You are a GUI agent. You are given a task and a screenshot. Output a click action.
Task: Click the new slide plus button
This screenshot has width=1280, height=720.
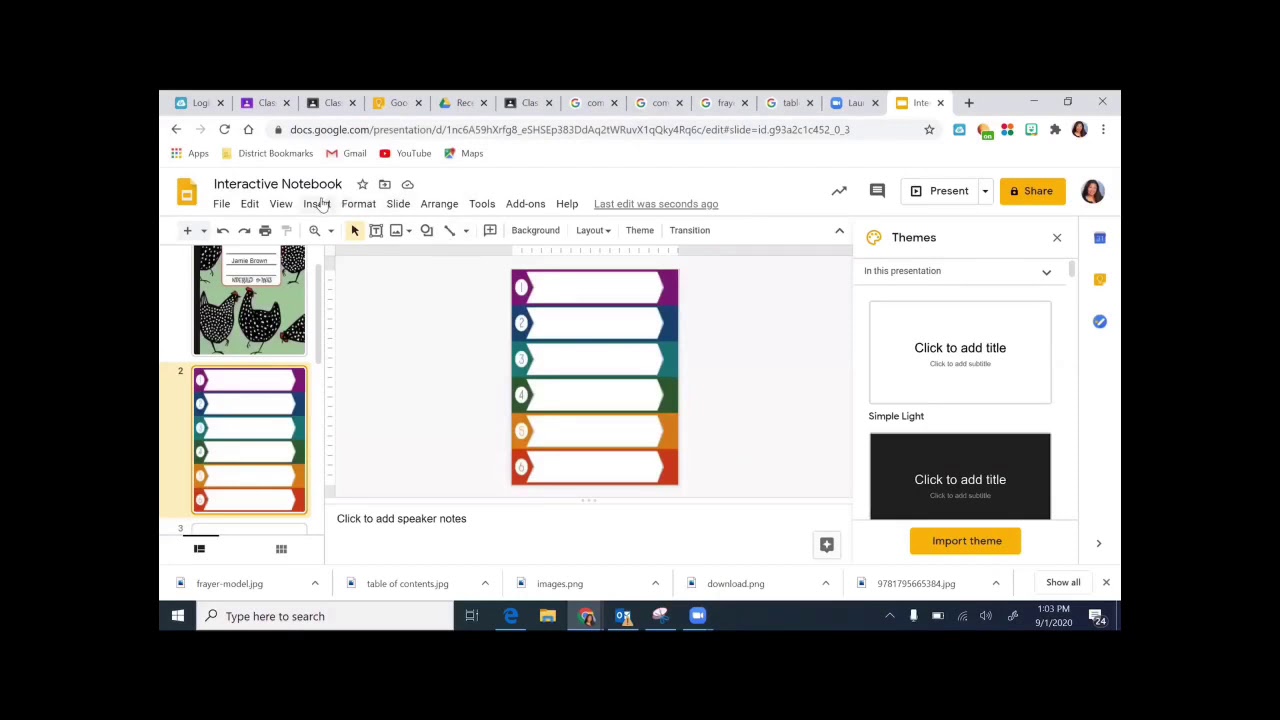point(187,230)
